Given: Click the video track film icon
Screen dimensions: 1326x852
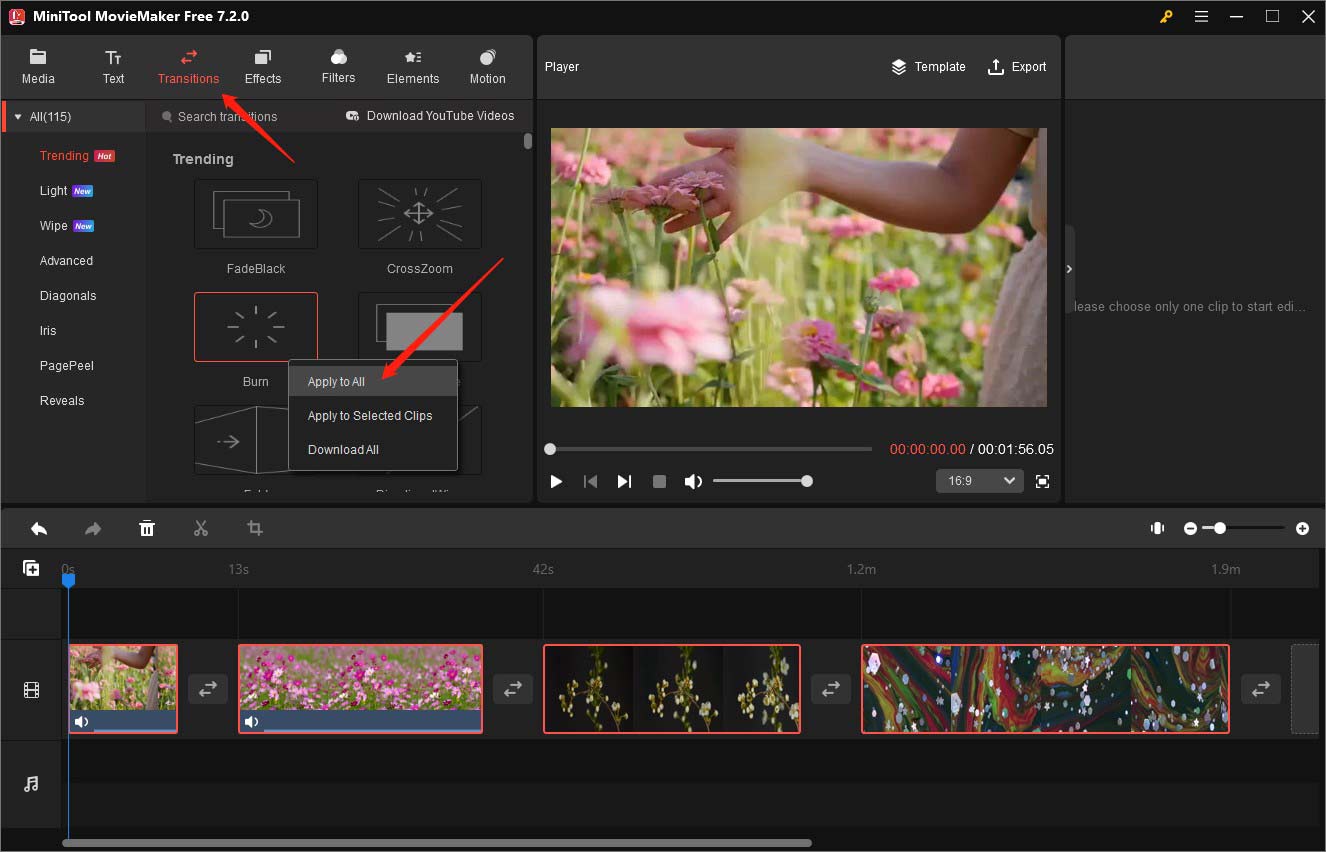Looking at the screenshot, I should click(31, 690).
